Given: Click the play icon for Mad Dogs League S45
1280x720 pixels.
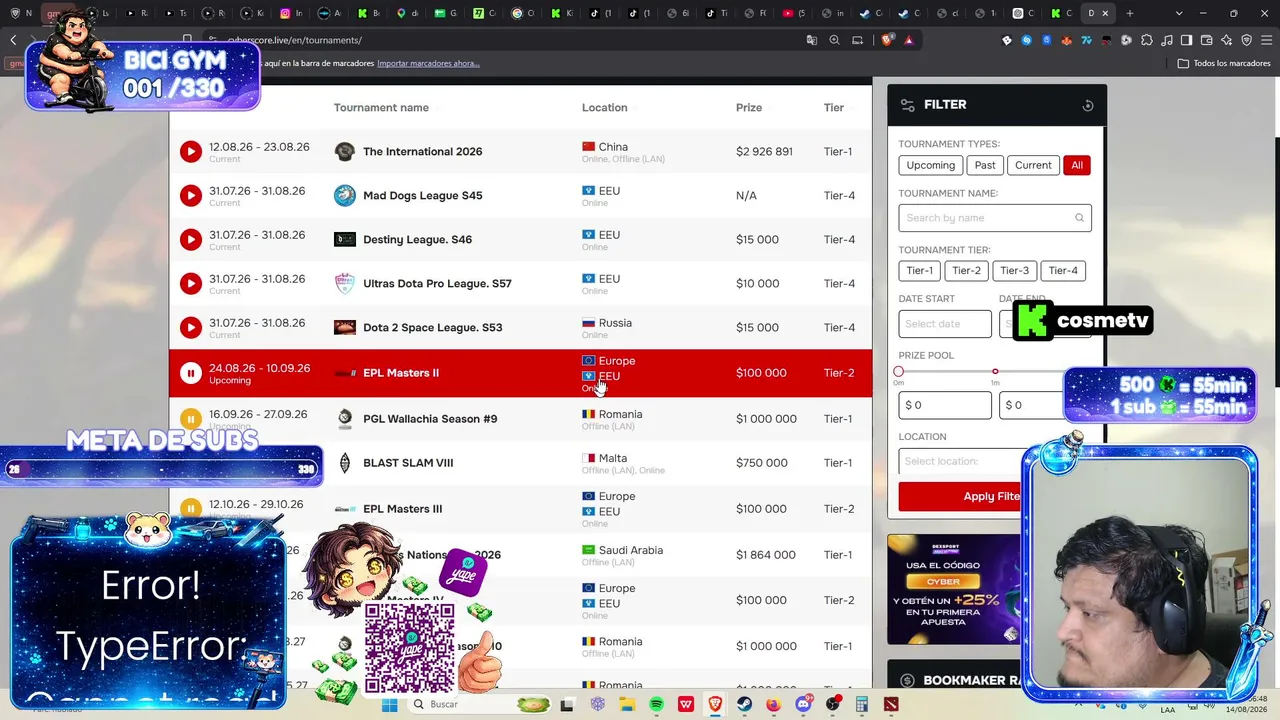Looking at the screenshot, I should tap(191, 196).
